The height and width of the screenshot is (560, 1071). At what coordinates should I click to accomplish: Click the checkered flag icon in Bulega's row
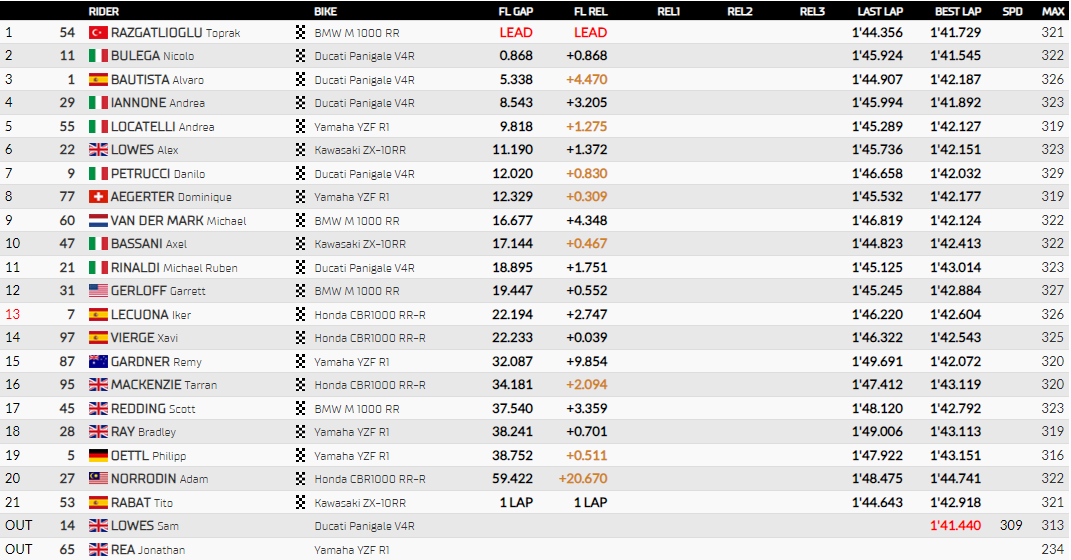point(301,56)
